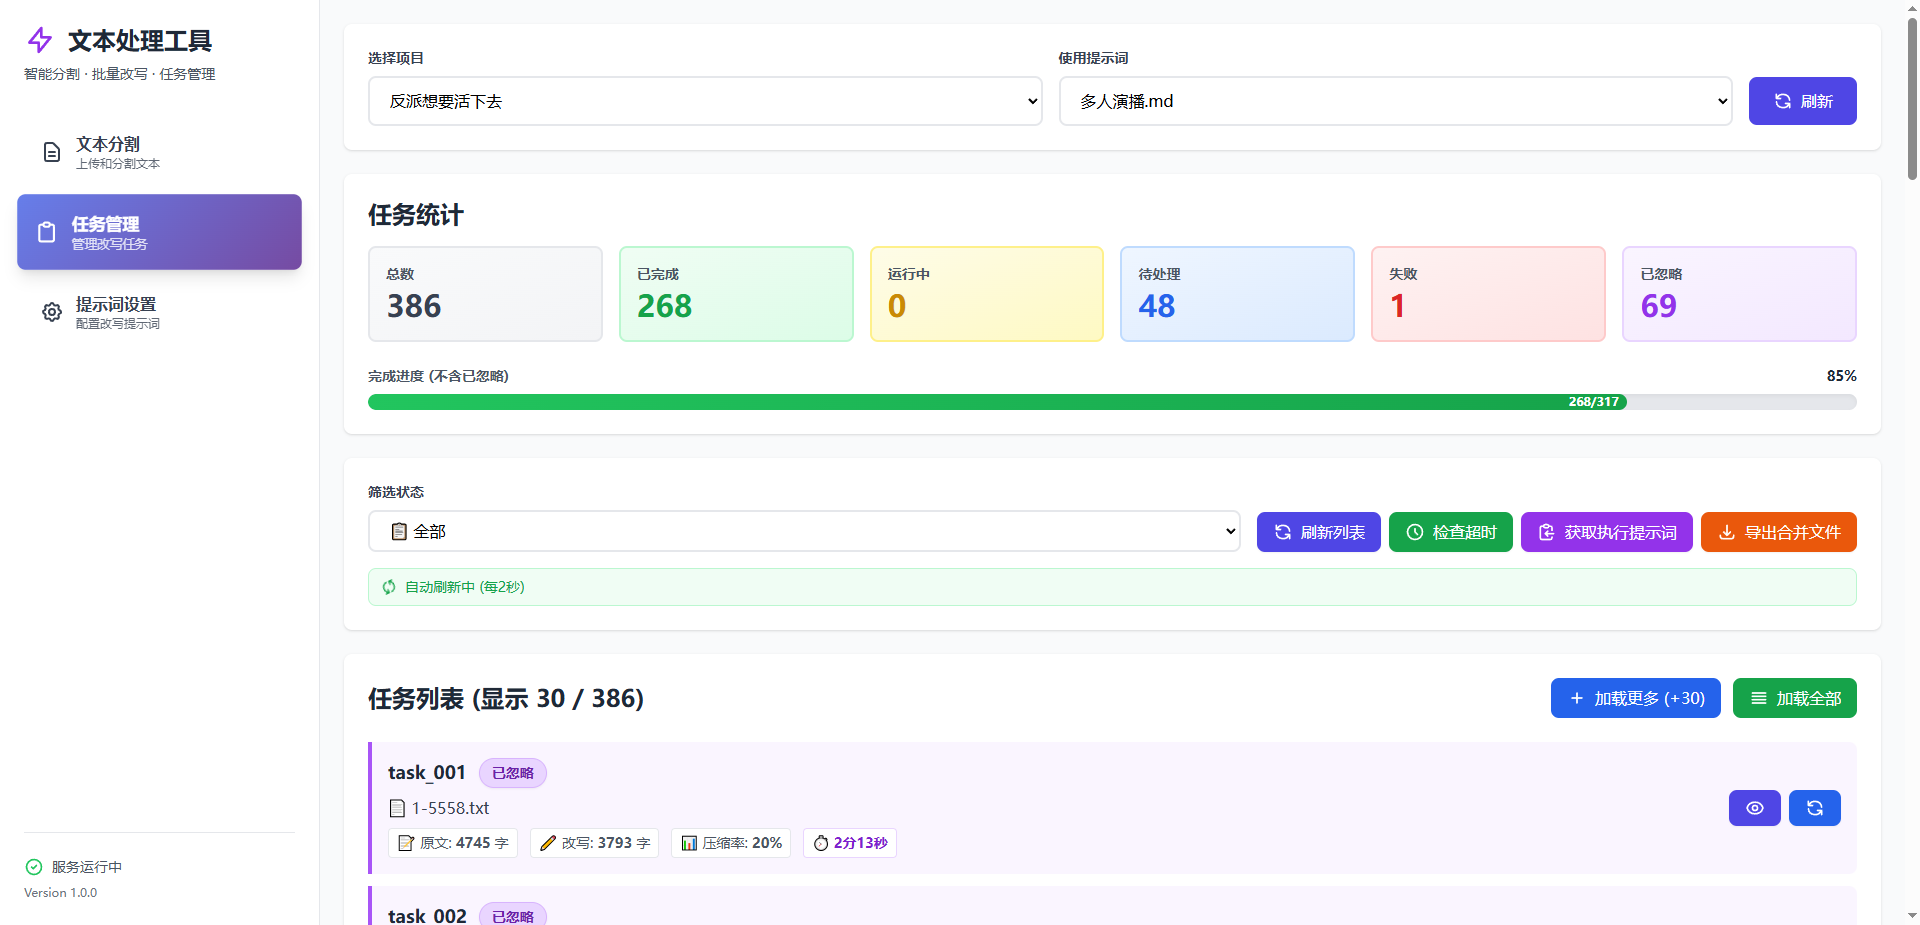
Task: Click the auto-refresh spinning icon
Action: coord(389,587)
